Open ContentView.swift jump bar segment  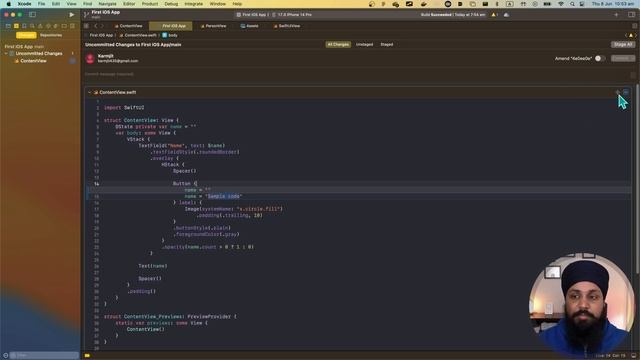138,35
